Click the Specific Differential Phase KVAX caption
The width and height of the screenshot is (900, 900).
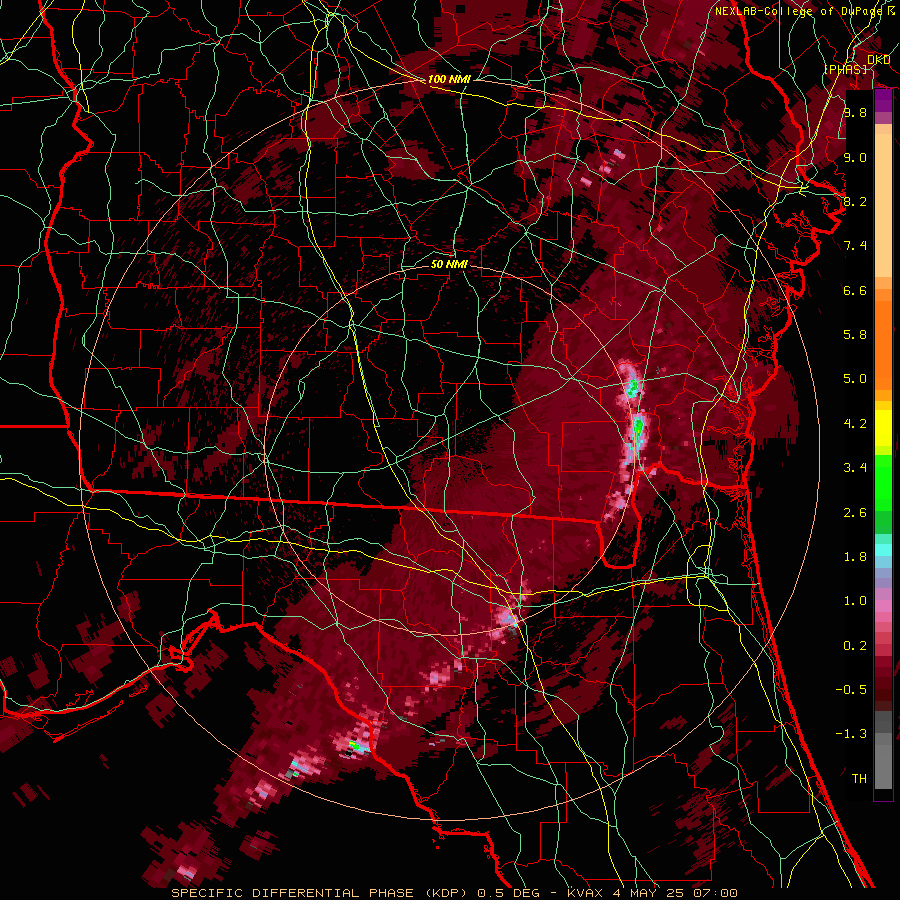[455, 893]
